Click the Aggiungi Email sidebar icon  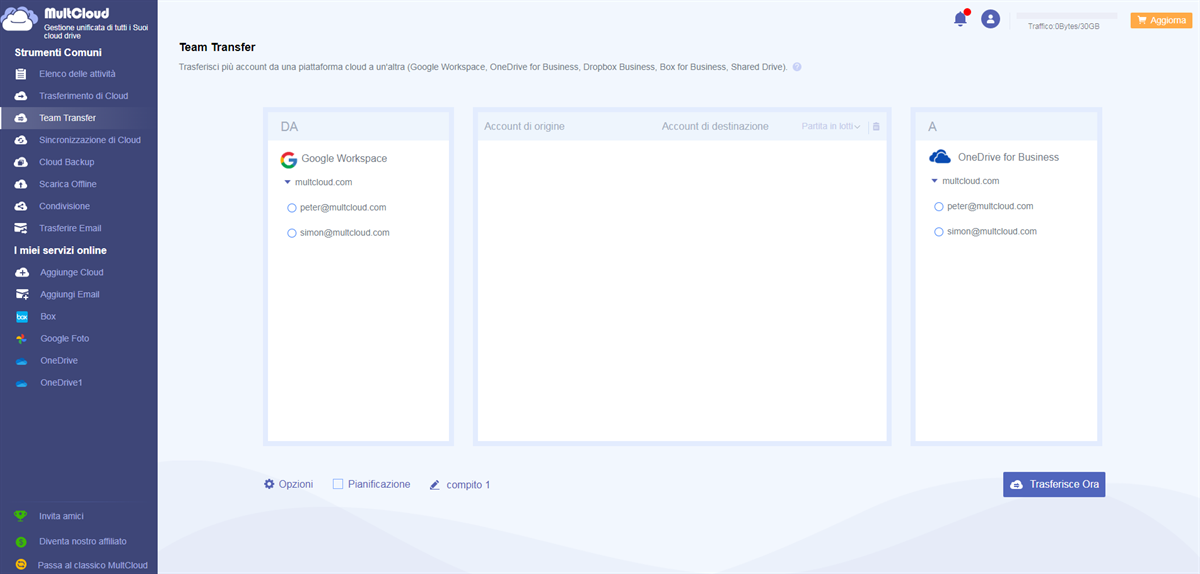pos(21,294)
